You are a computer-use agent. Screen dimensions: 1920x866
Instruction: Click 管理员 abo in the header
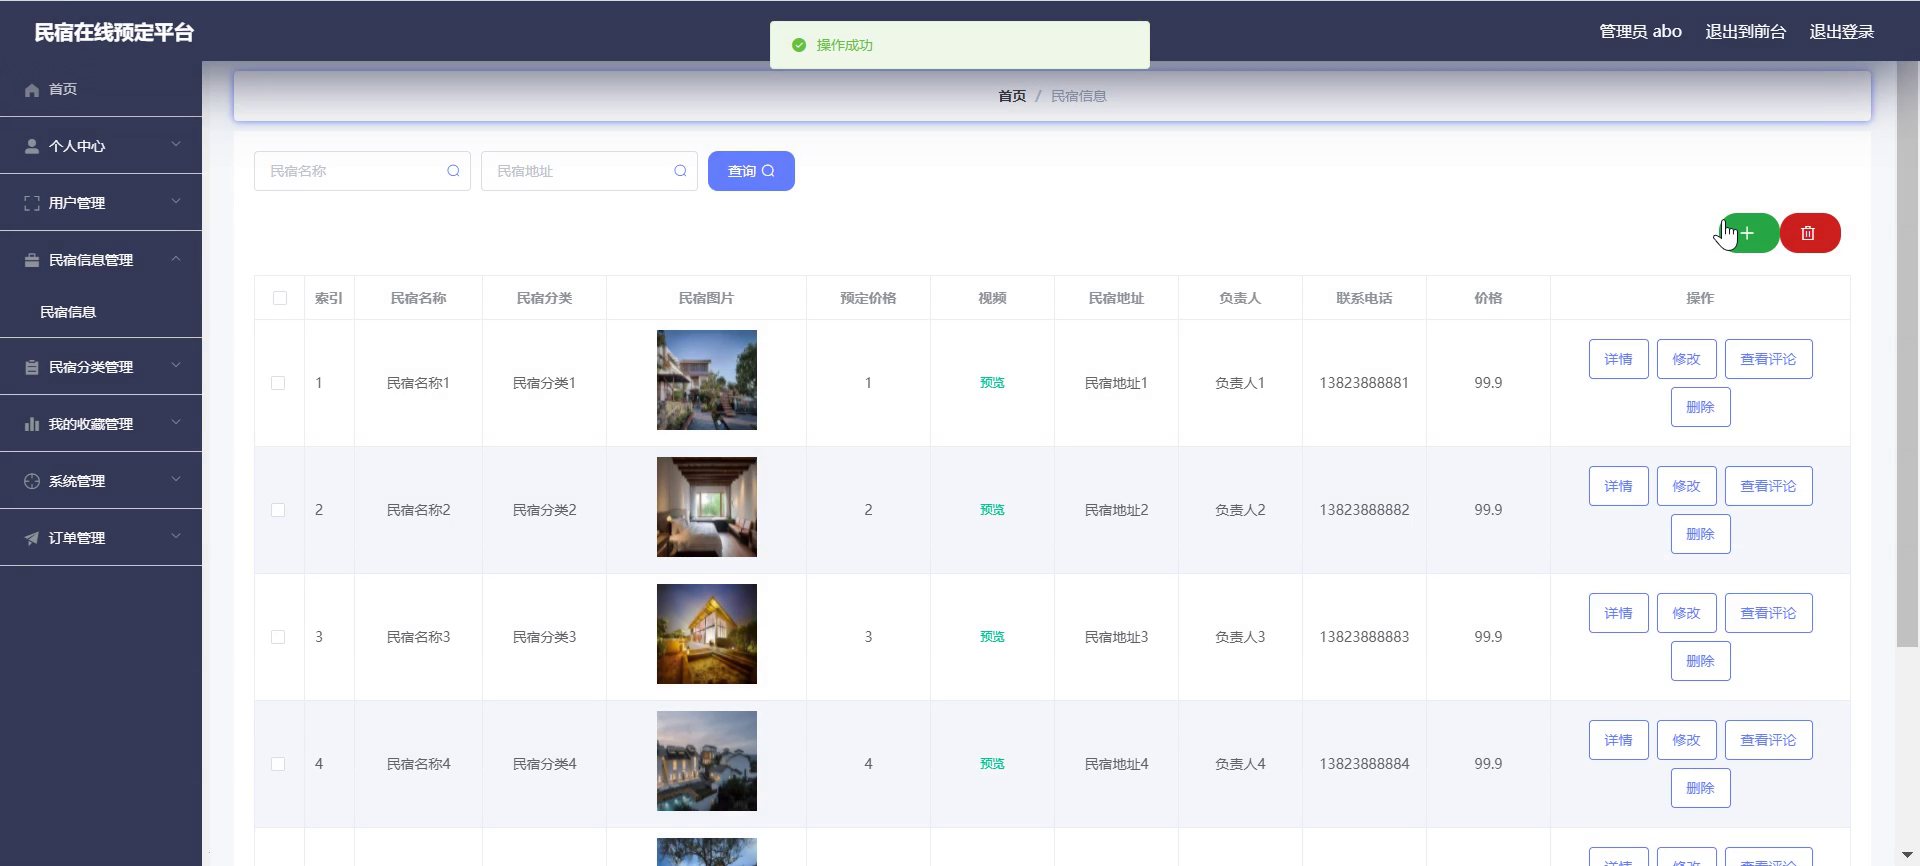pyautogui.click(x=1640, y=32)
